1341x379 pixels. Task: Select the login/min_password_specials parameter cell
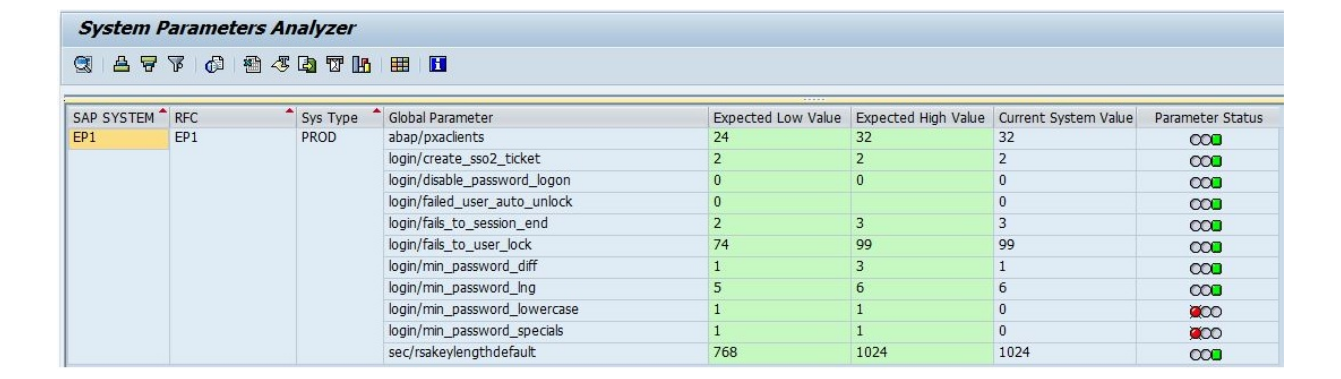point(546,332)
